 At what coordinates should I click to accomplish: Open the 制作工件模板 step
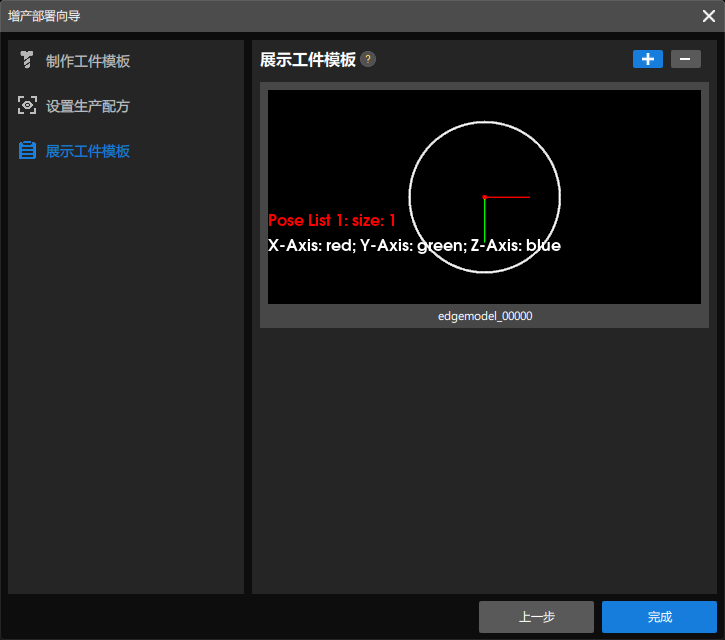point(88,61)
